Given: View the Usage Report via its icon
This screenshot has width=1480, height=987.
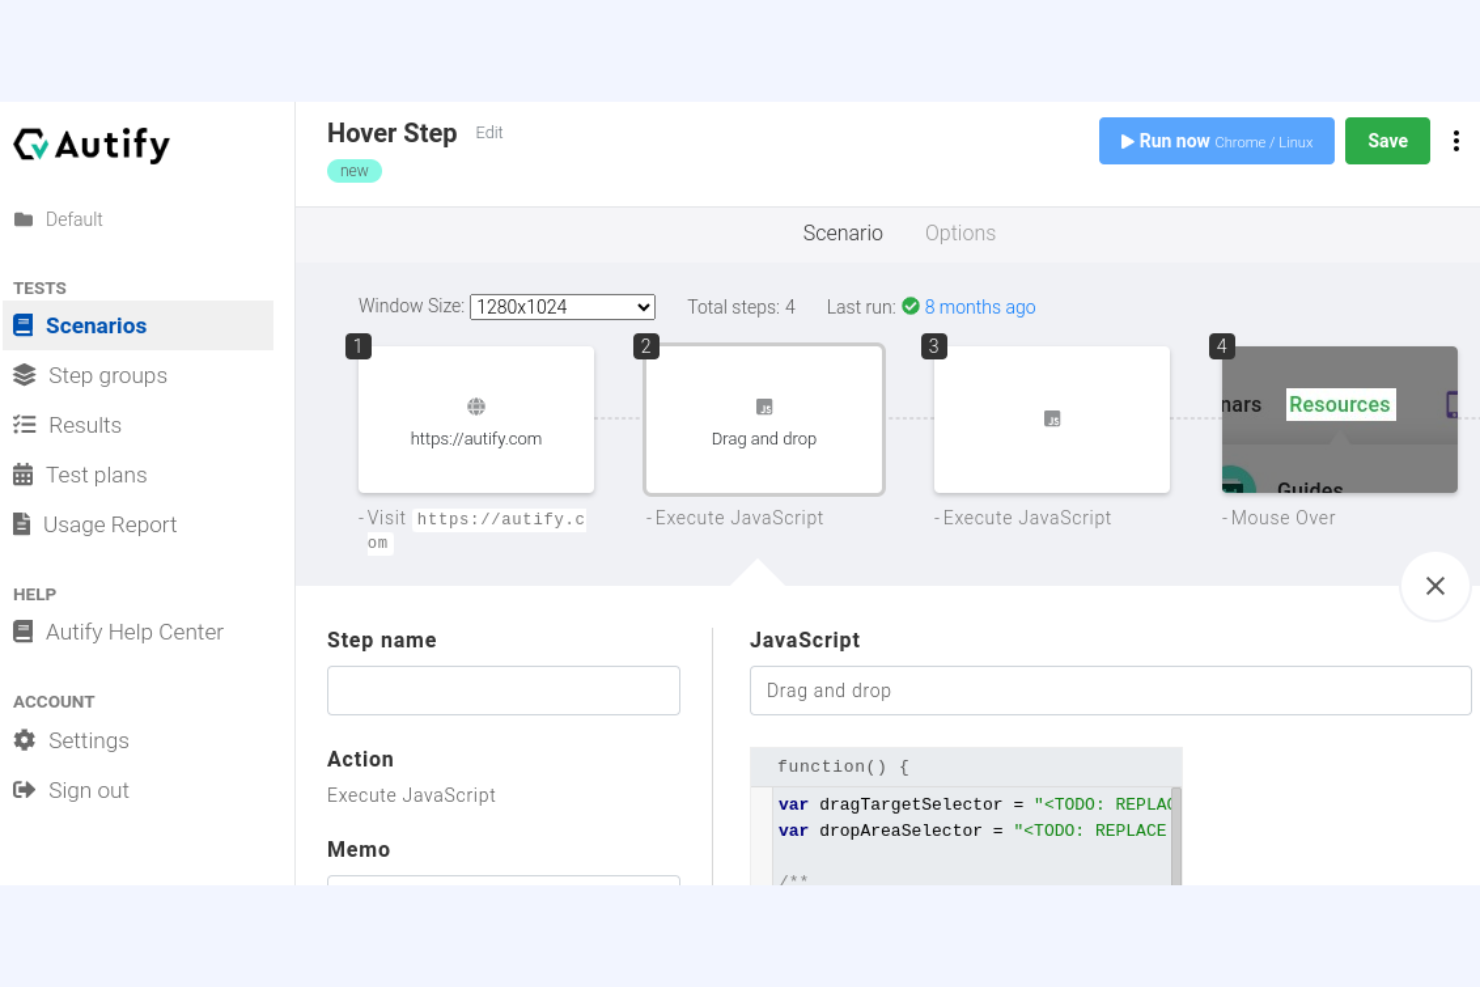Looking at the screenshot, I should [24, 524].
